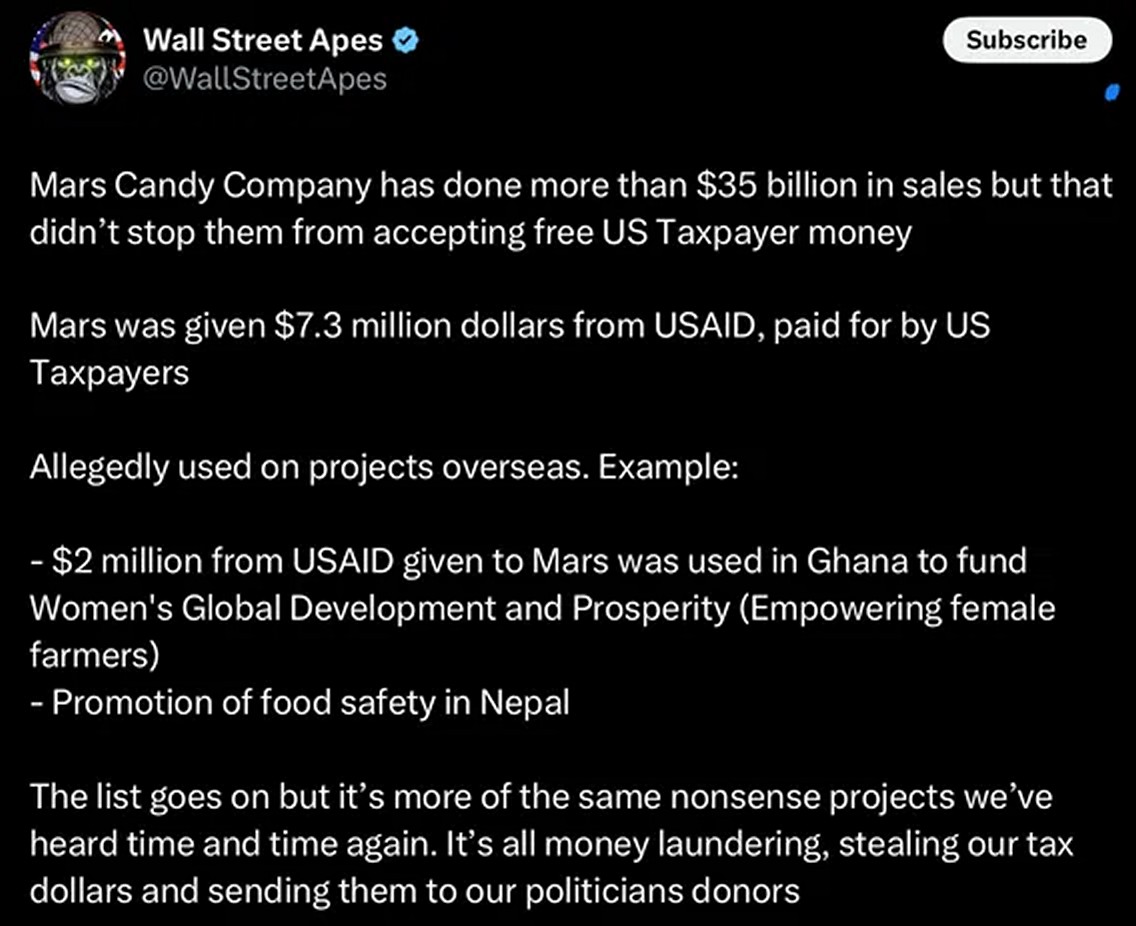Image resolution: width=1136 pixels, height=926 pixels.
Task: Subscribe to Wall Street Apes
Action: pos(1027,40)
